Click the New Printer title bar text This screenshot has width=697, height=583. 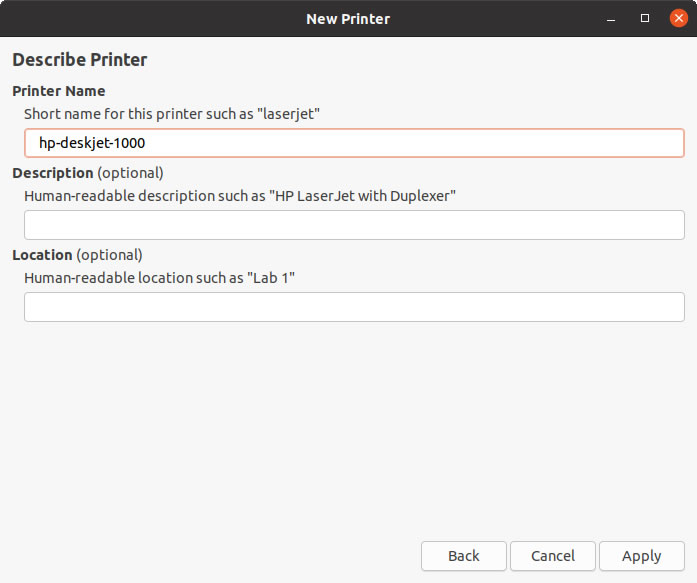[x=348, y=19]
